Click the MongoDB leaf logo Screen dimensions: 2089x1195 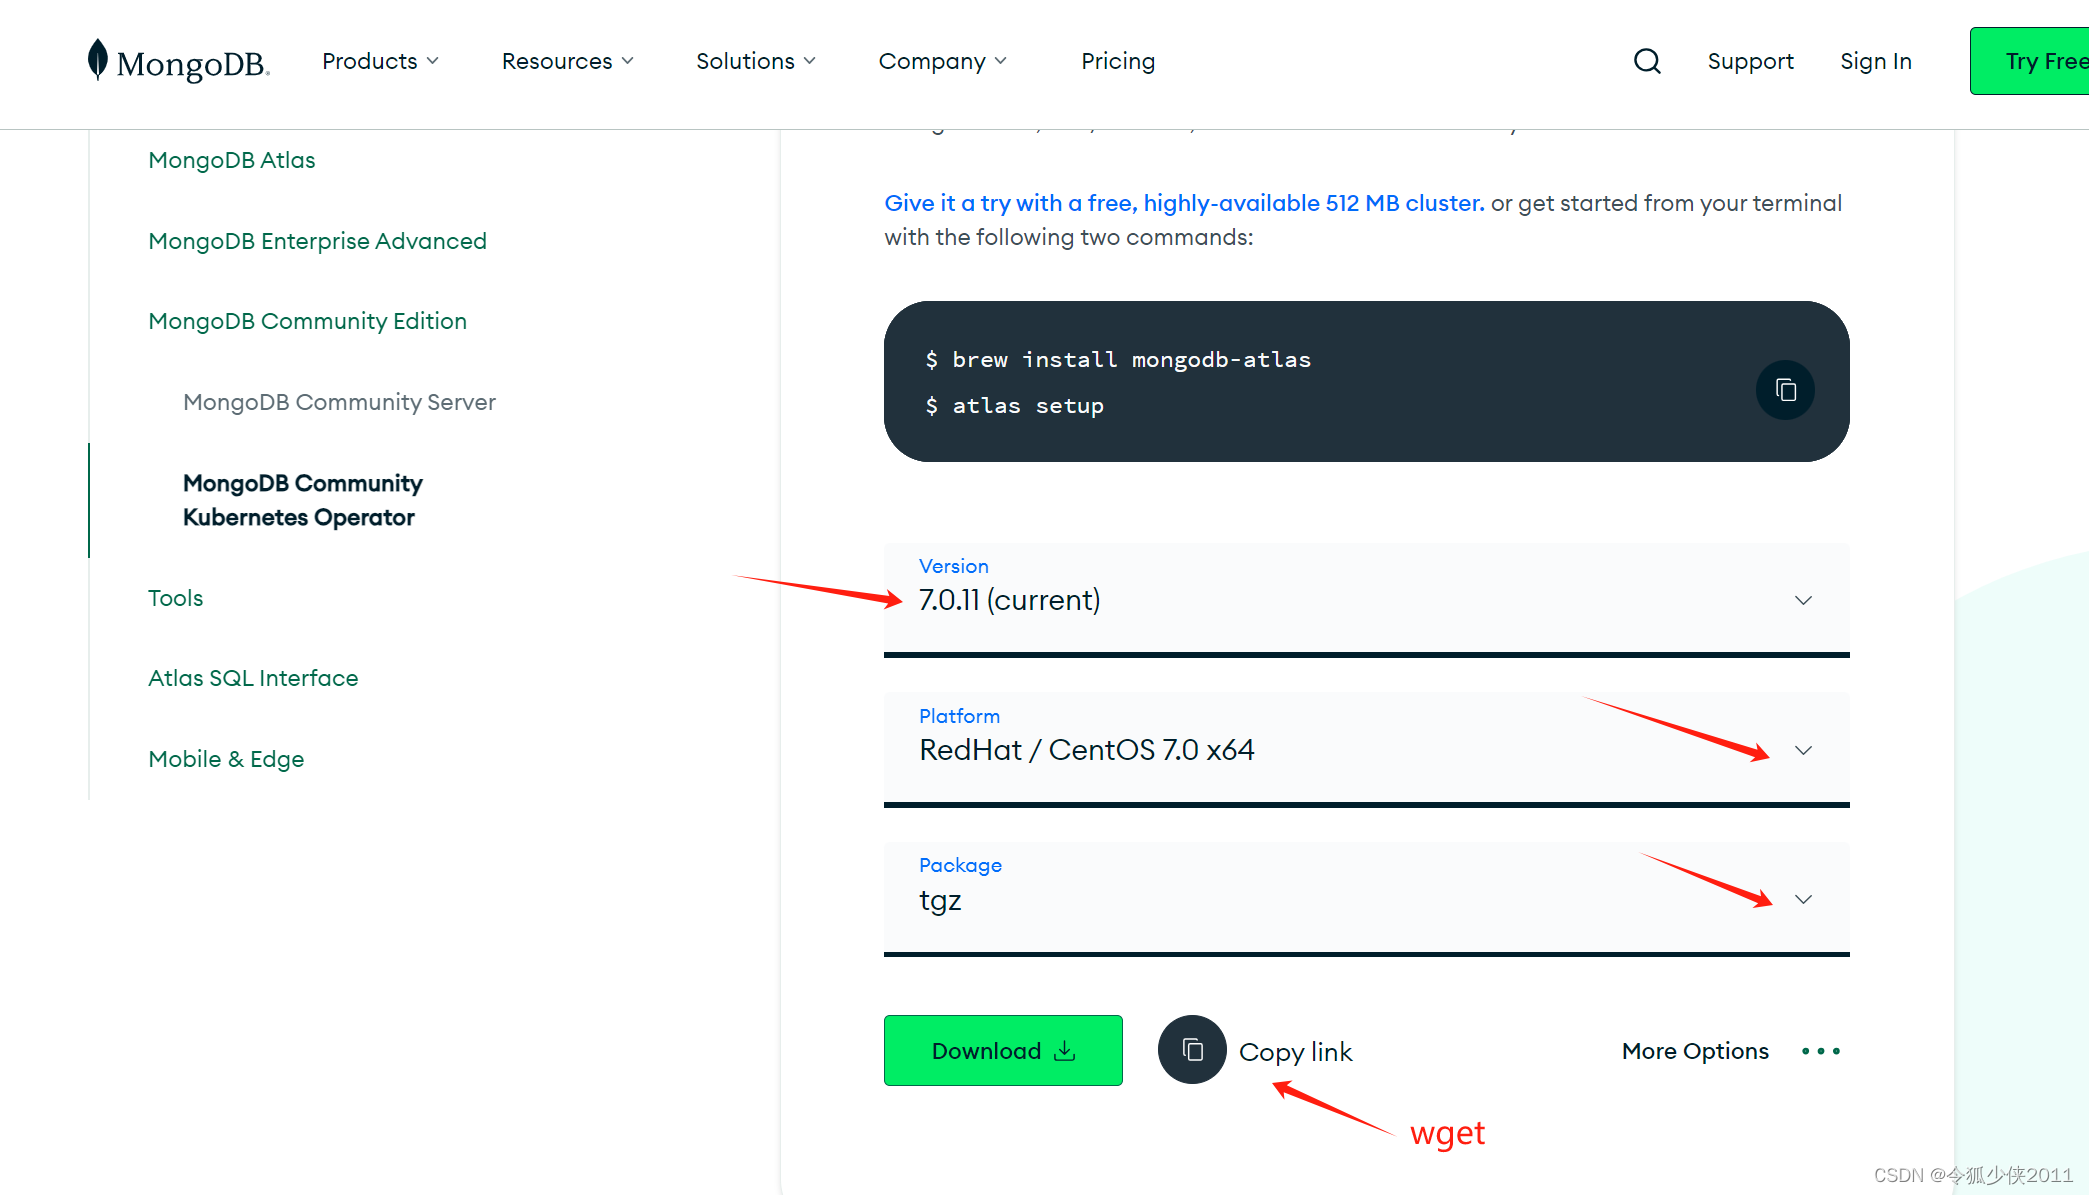coord(97,60)
